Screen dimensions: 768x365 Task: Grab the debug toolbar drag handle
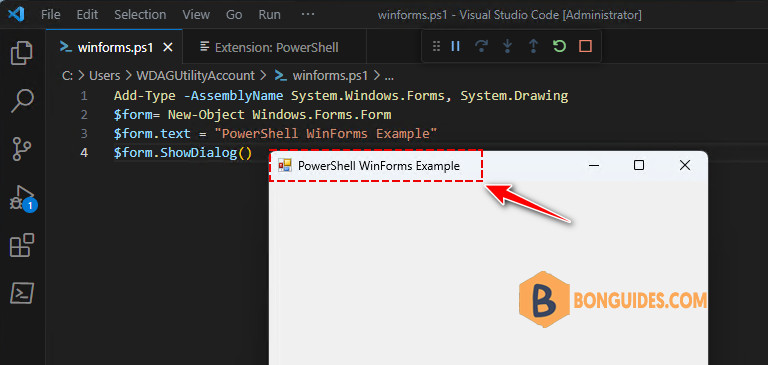436,47
